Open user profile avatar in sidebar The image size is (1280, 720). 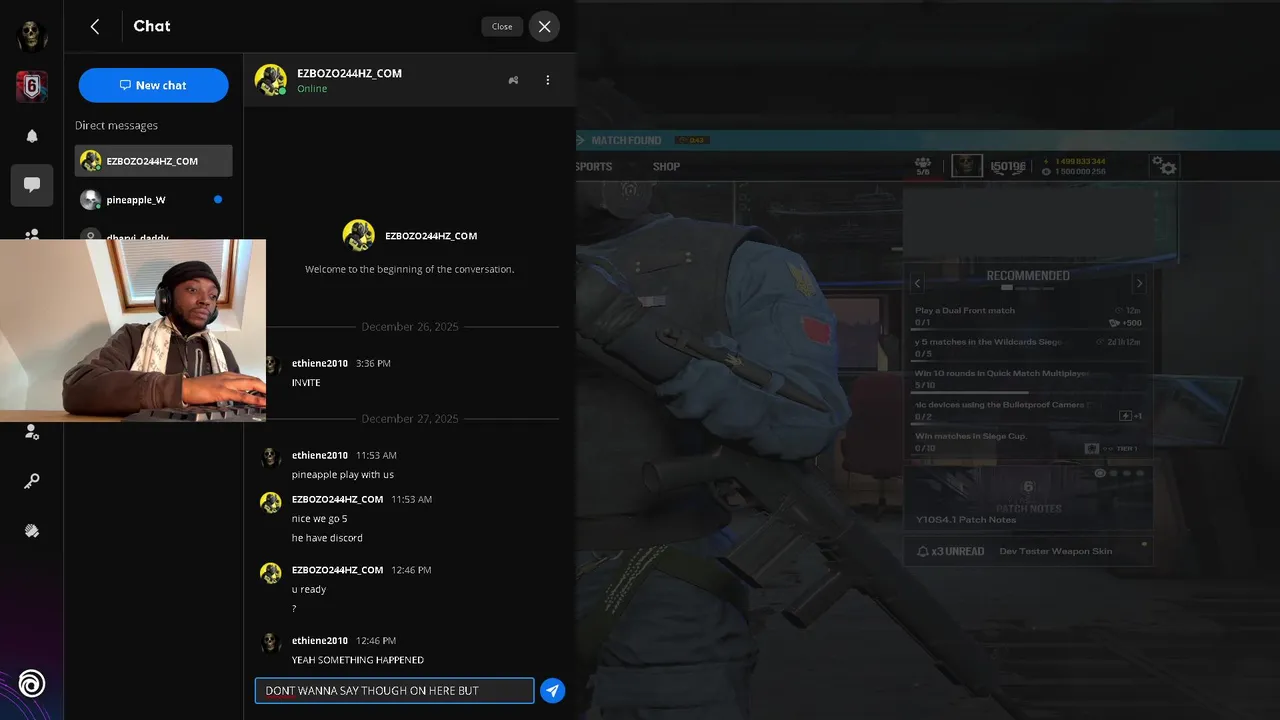pyautogui.click(x=32, y=35)
